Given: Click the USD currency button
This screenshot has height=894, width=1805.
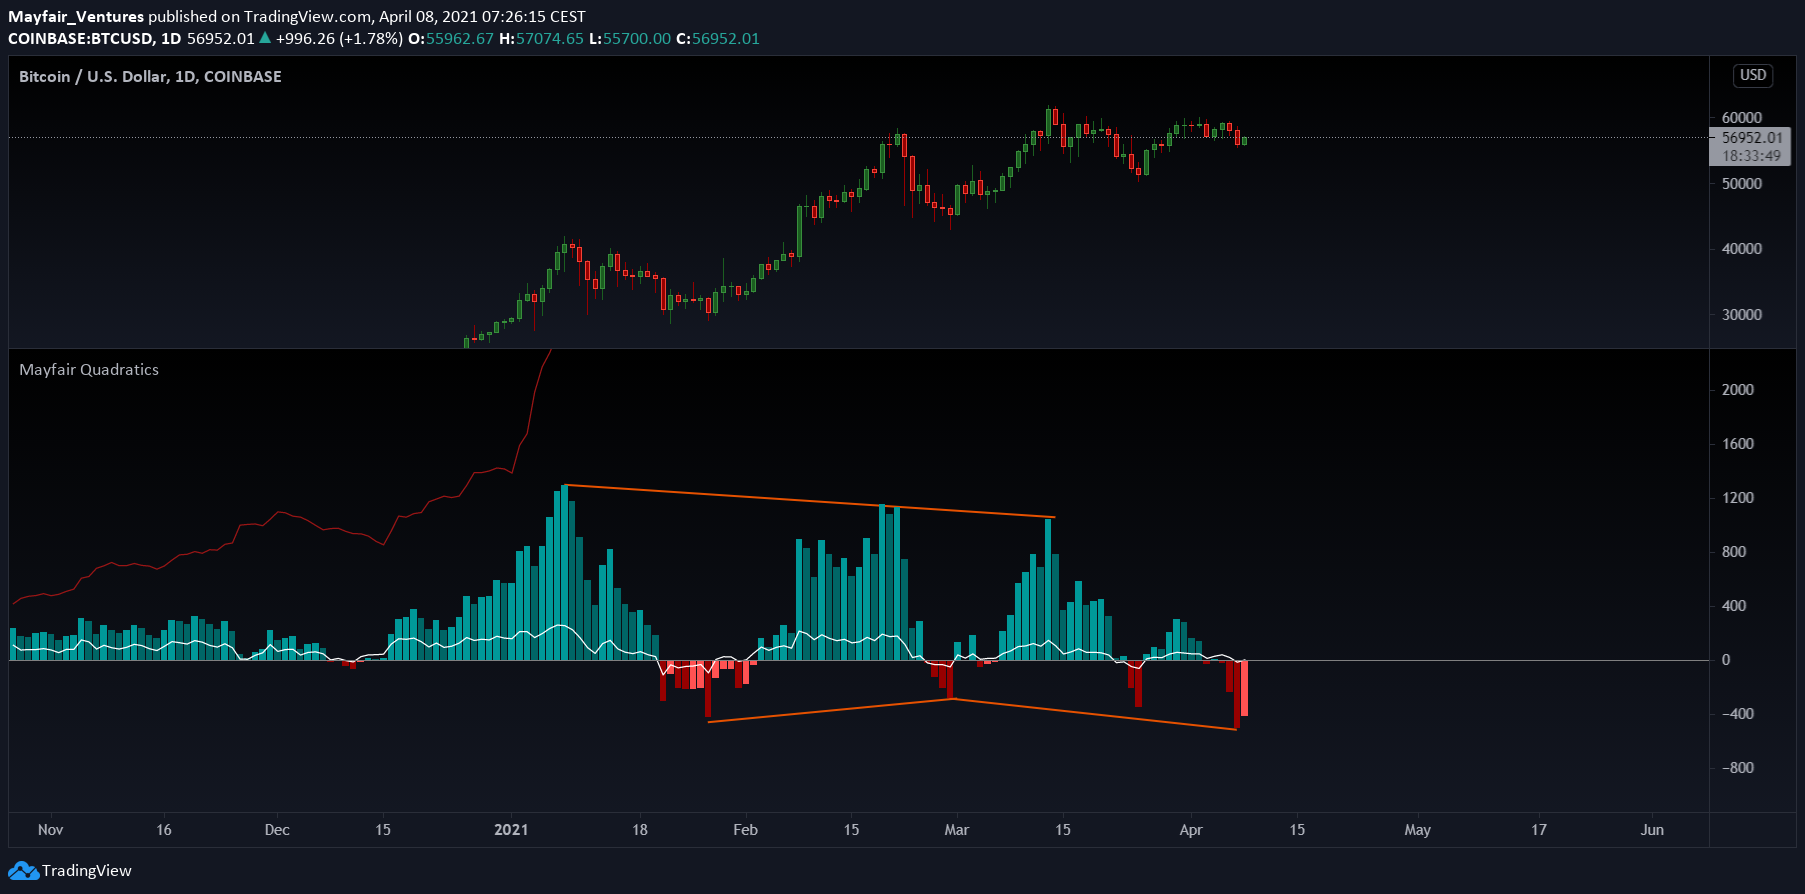Looking at the screenshot, I should pos(1753,75).
